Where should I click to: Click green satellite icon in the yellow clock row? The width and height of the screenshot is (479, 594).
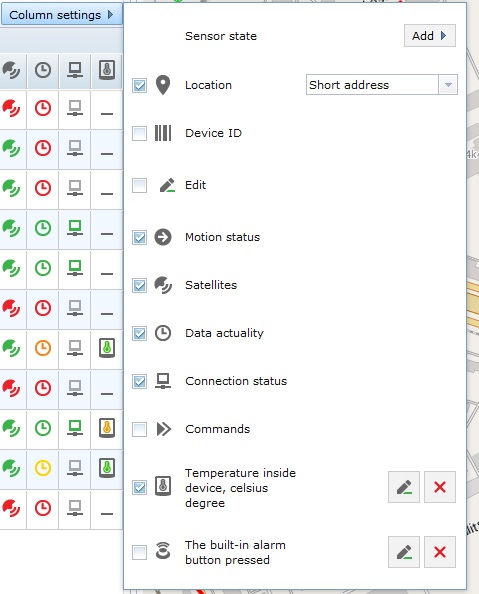(11, 468)
